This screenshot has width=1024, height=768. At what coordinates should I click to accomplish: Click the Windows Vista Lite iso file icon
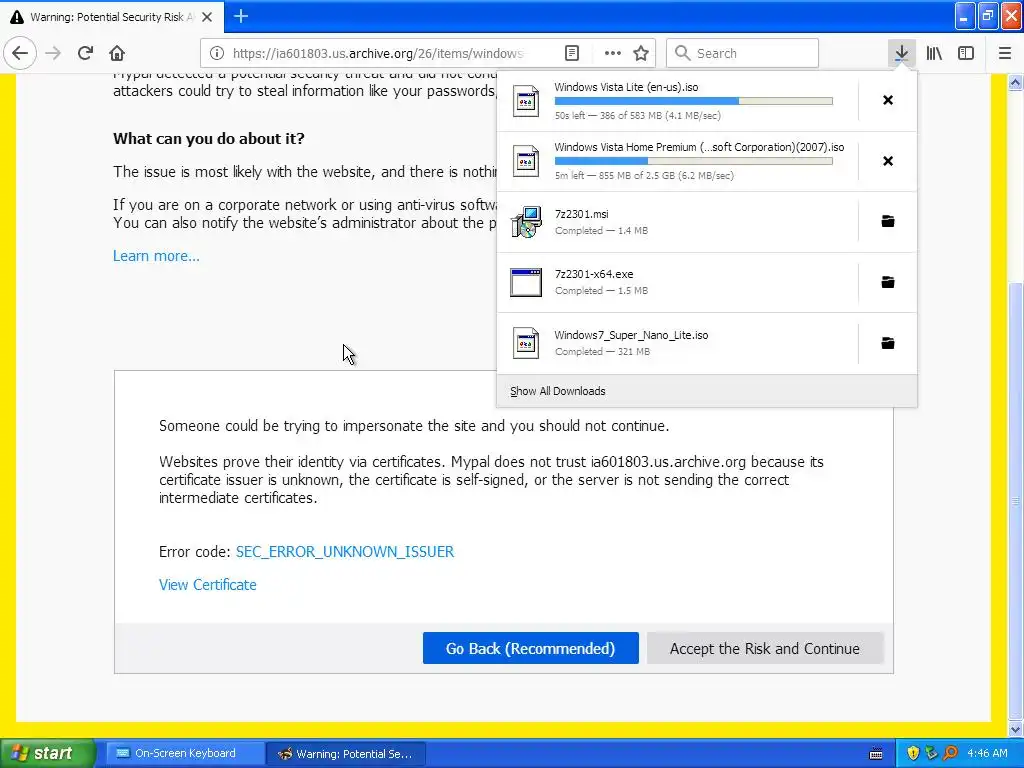pyautogui.click(x=526, y=101)
